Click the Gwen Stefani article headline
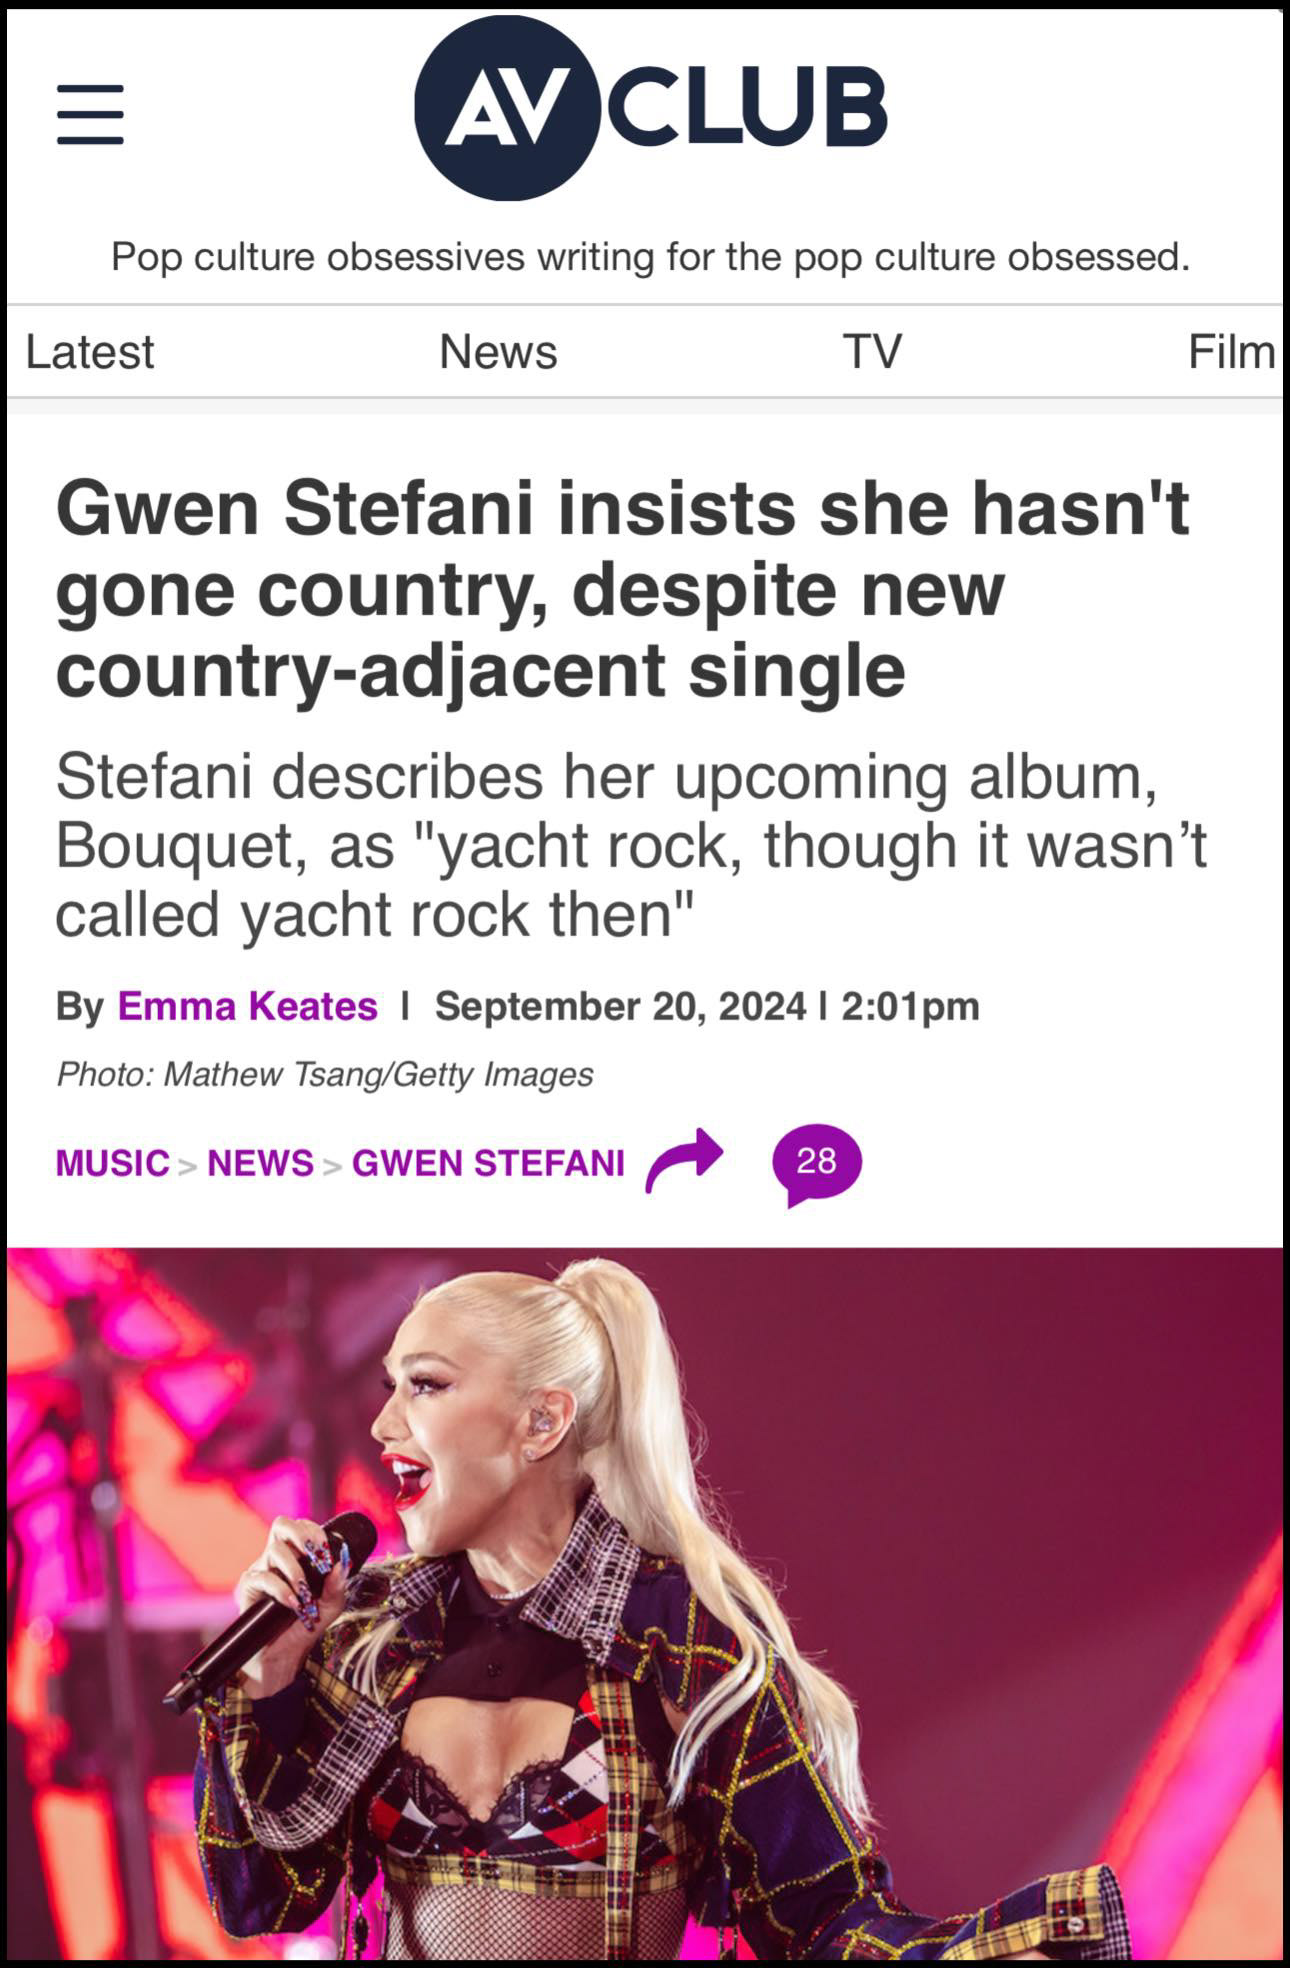Screen dimensions: 1290x1968 622,589
